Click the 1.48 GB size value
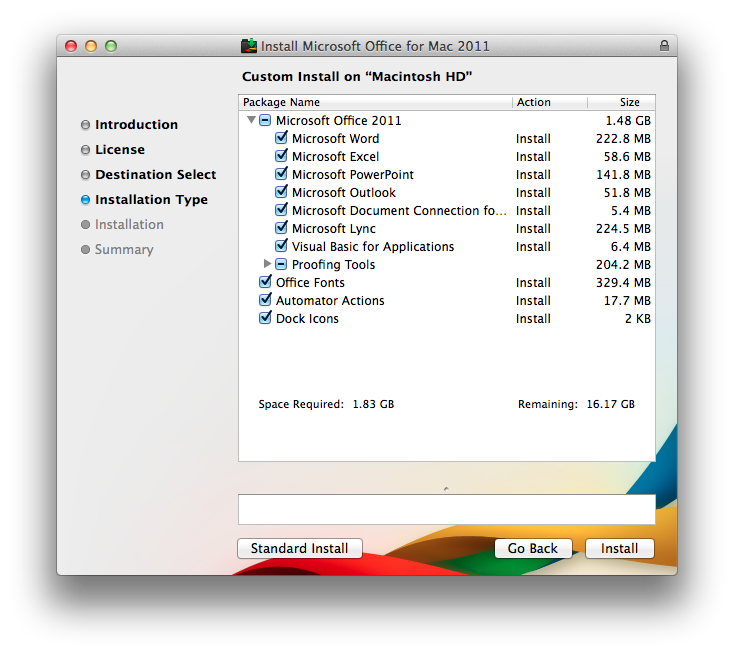Viewport: 734px width, 654px height. tap(628, 121)
